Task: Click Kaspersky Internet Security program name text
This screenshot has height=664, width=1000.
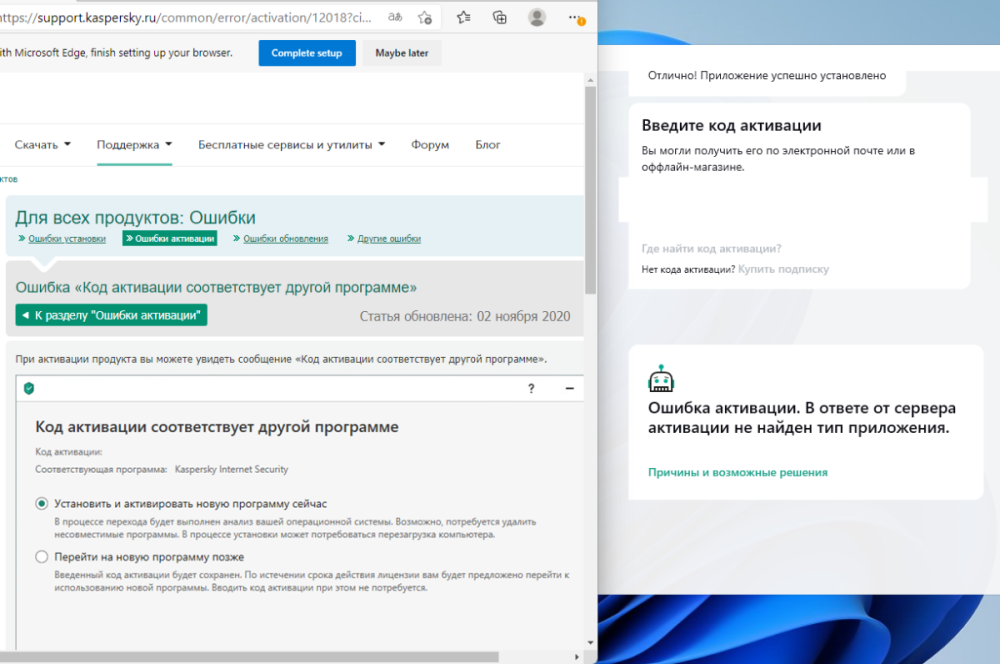Action: (x=232, y=469)
